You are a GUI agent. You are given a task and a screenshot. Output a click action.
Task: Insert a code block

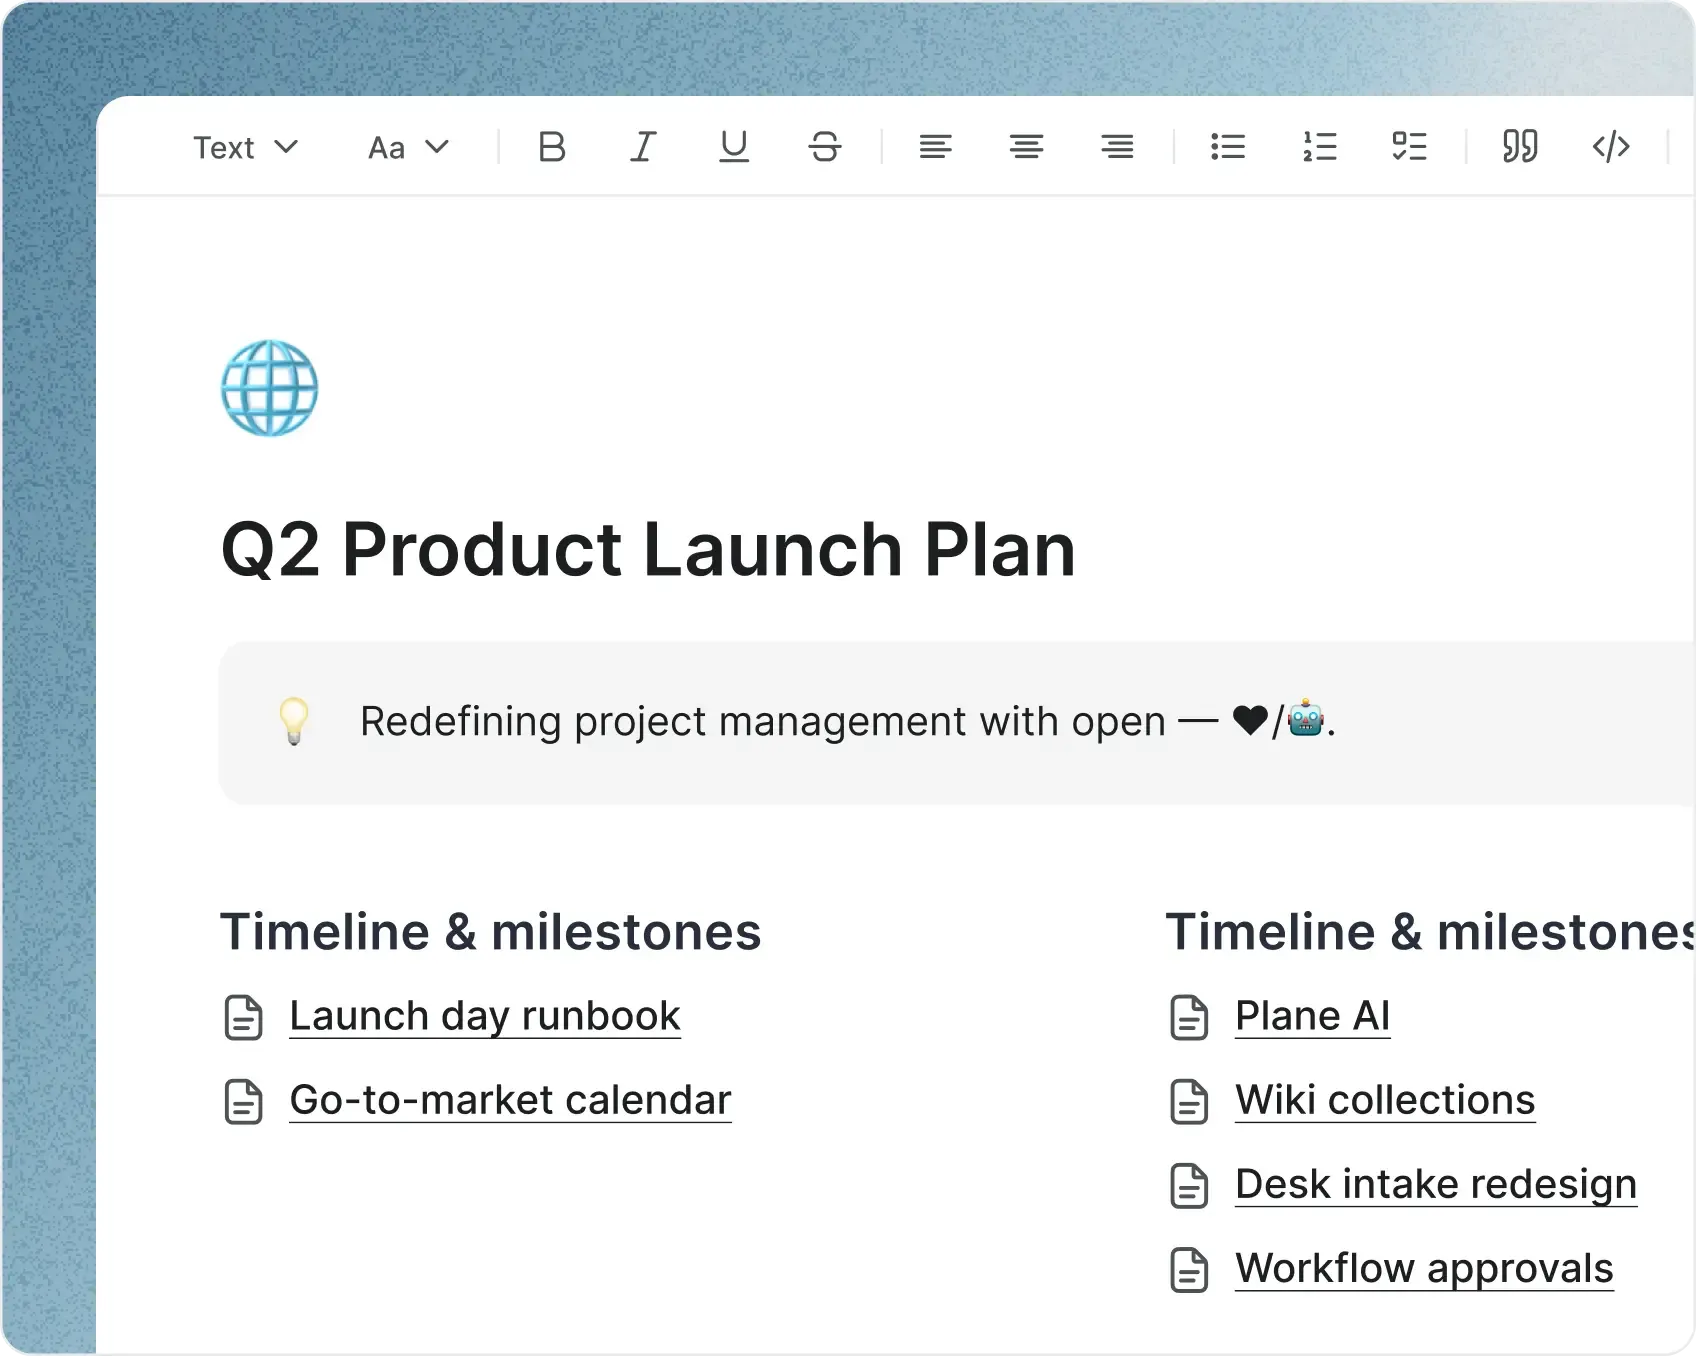click(1611, 147)
